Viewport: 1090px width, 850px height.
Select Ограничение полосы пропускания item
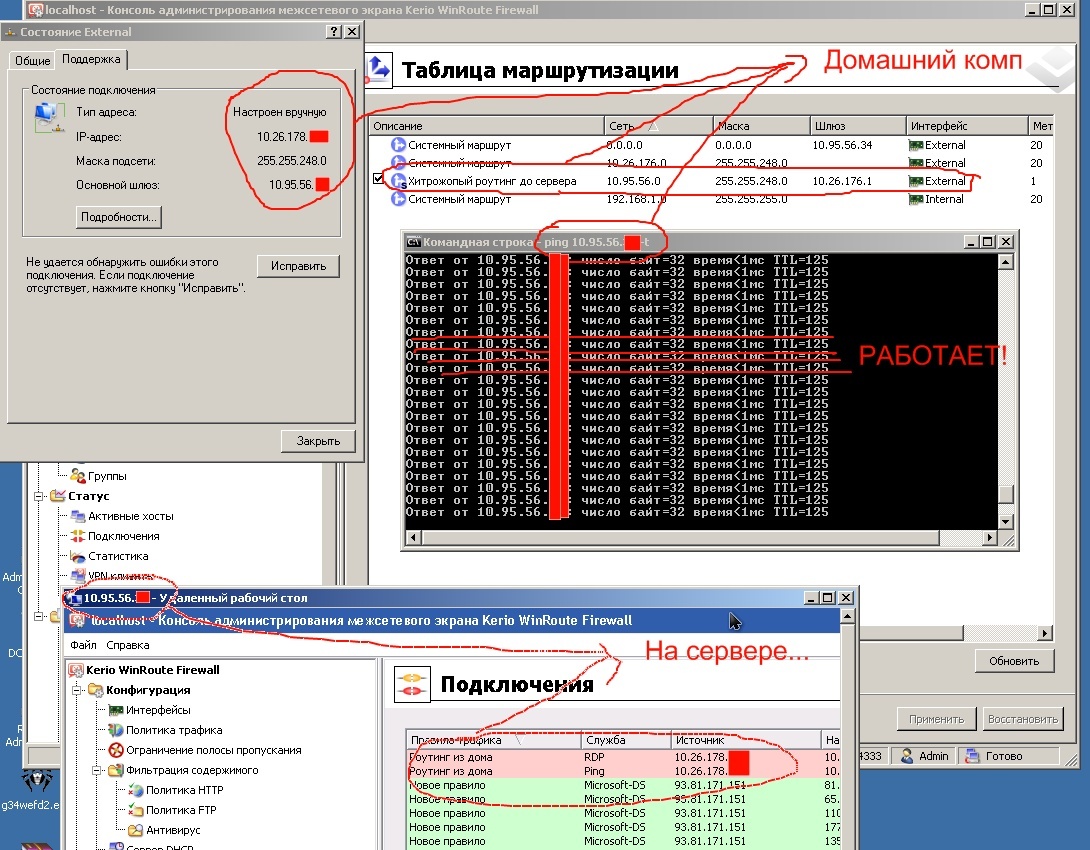(x=213, y=750)
